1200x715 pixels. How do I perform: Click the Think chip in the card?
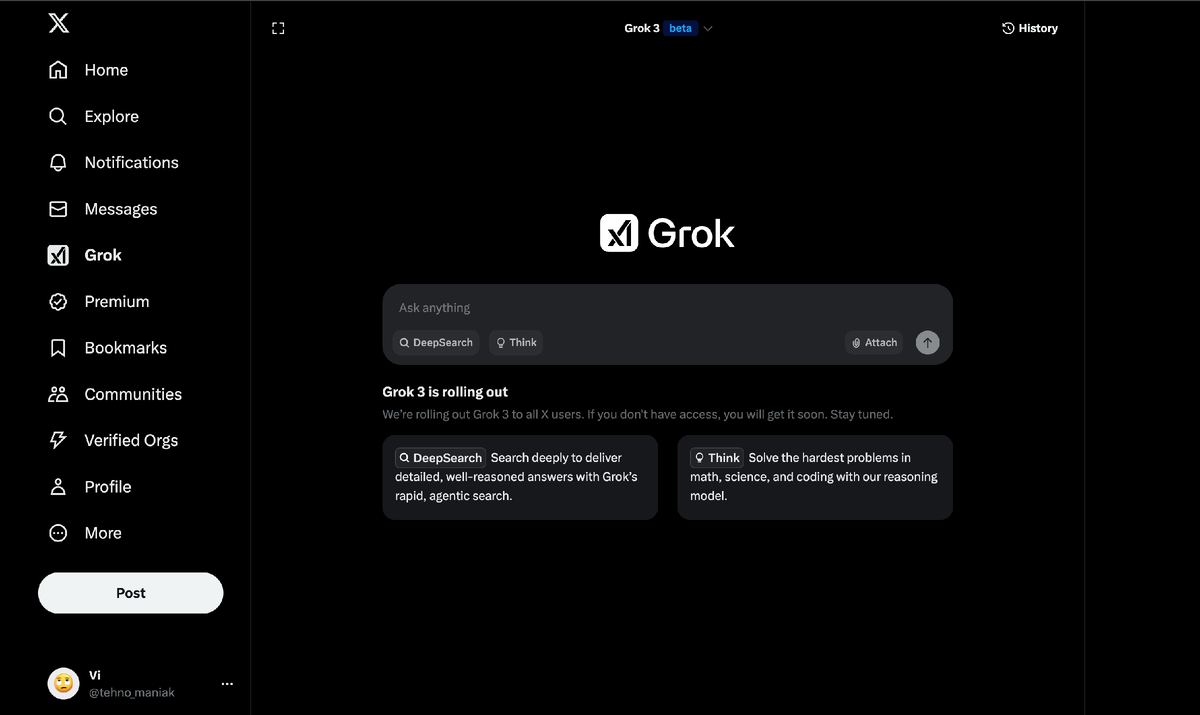pos(717,457)
